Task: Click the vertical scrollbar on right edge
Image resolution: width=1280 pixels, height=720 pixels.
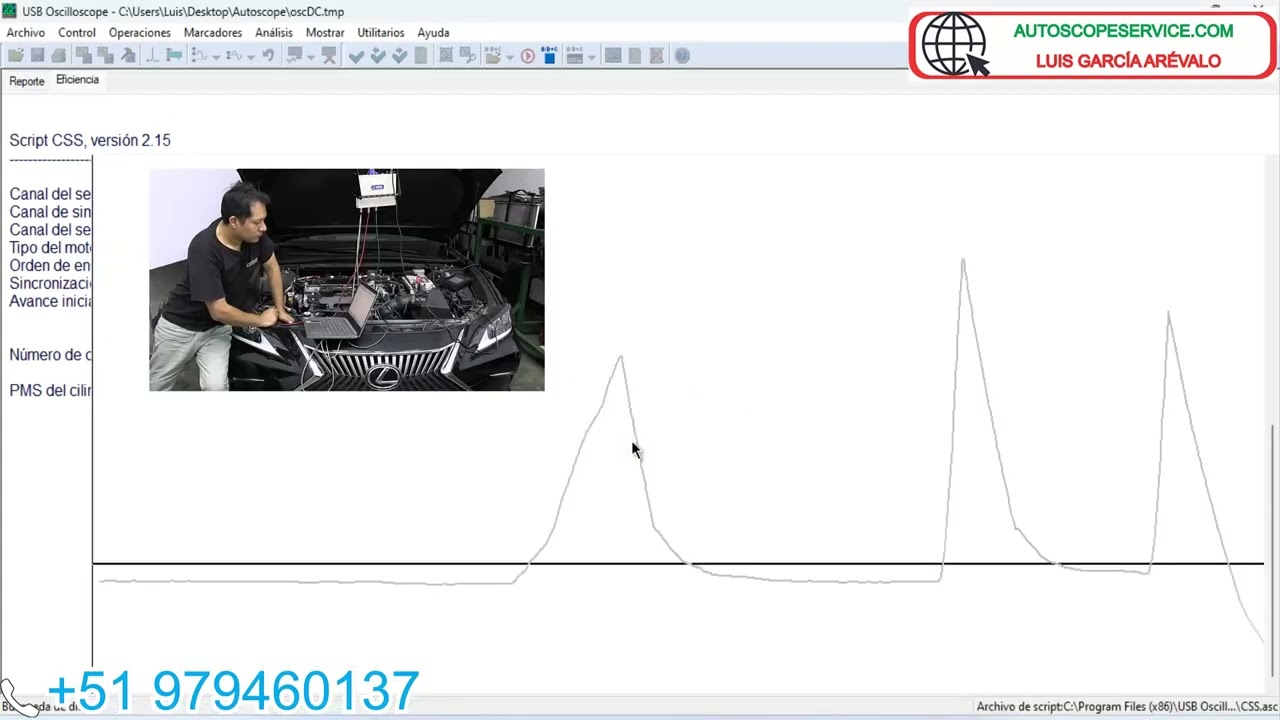Action: (x=1273, y=550)
